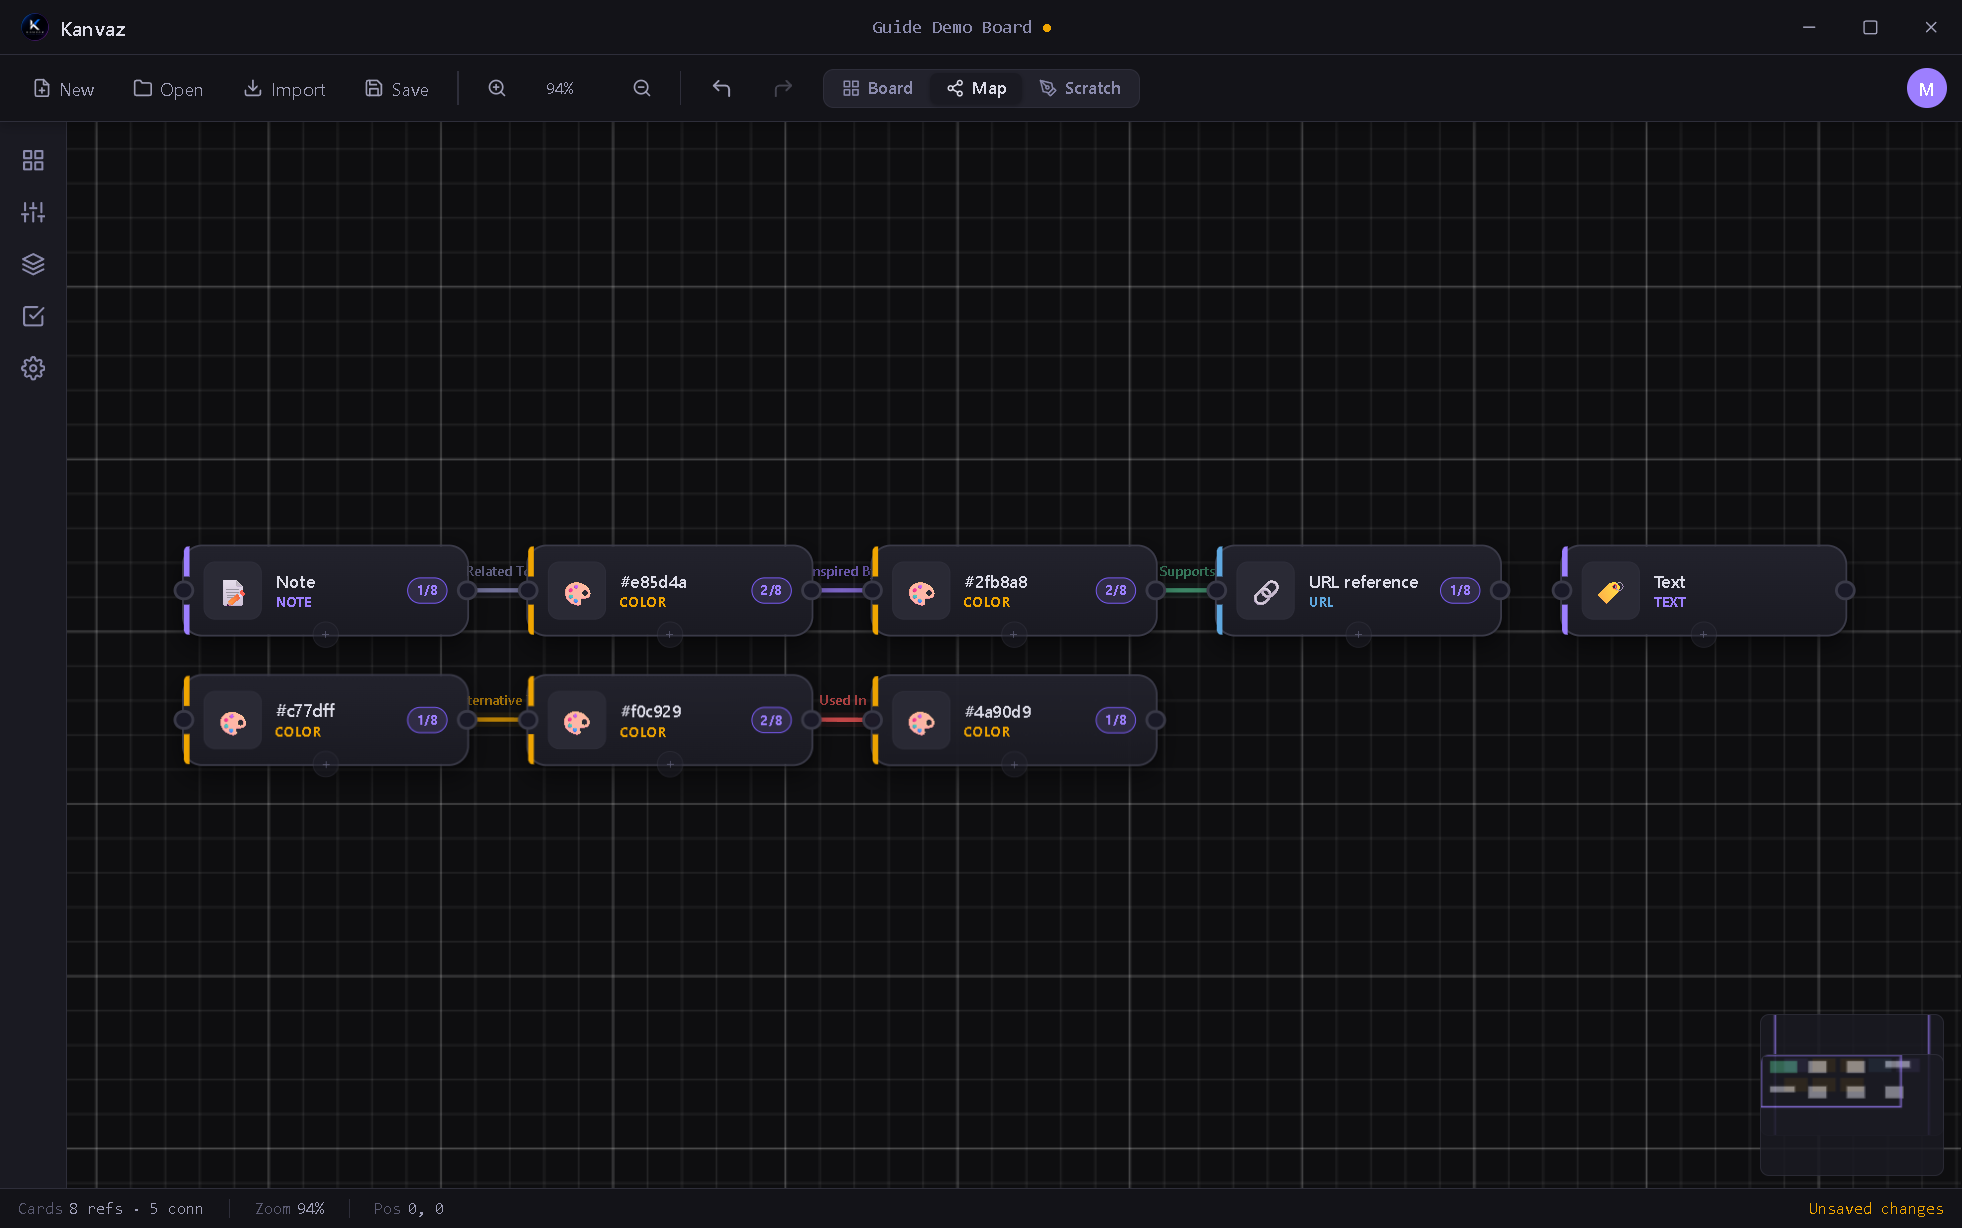The image size is (1962, 1228).
Task: Click the Unsaved changes status text
Action: pyautogui.click(x=1876, y=1209)
